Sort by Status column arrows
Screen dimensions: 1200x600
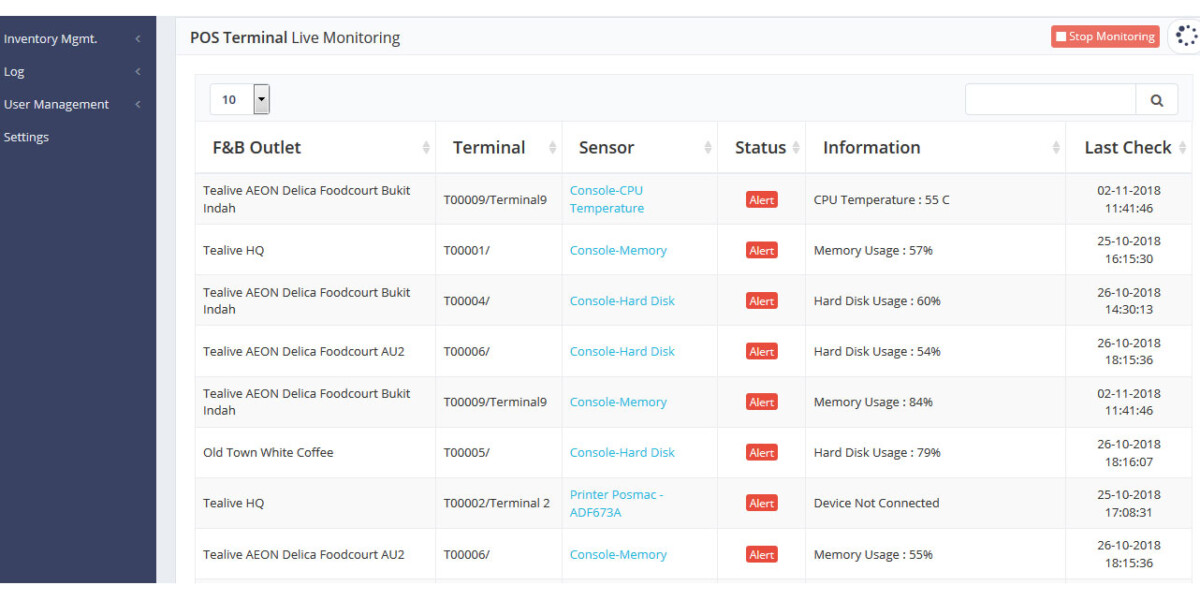796,148
